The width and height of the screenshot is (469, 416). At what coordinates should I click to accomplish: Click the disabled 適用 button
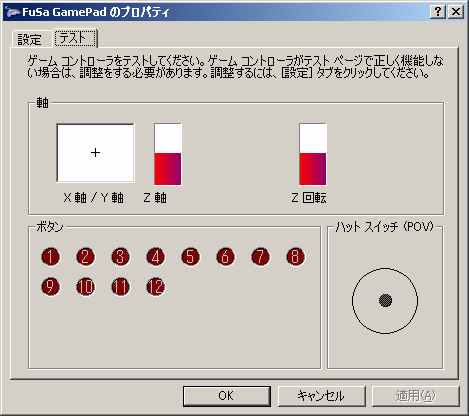tap(415, 396)
